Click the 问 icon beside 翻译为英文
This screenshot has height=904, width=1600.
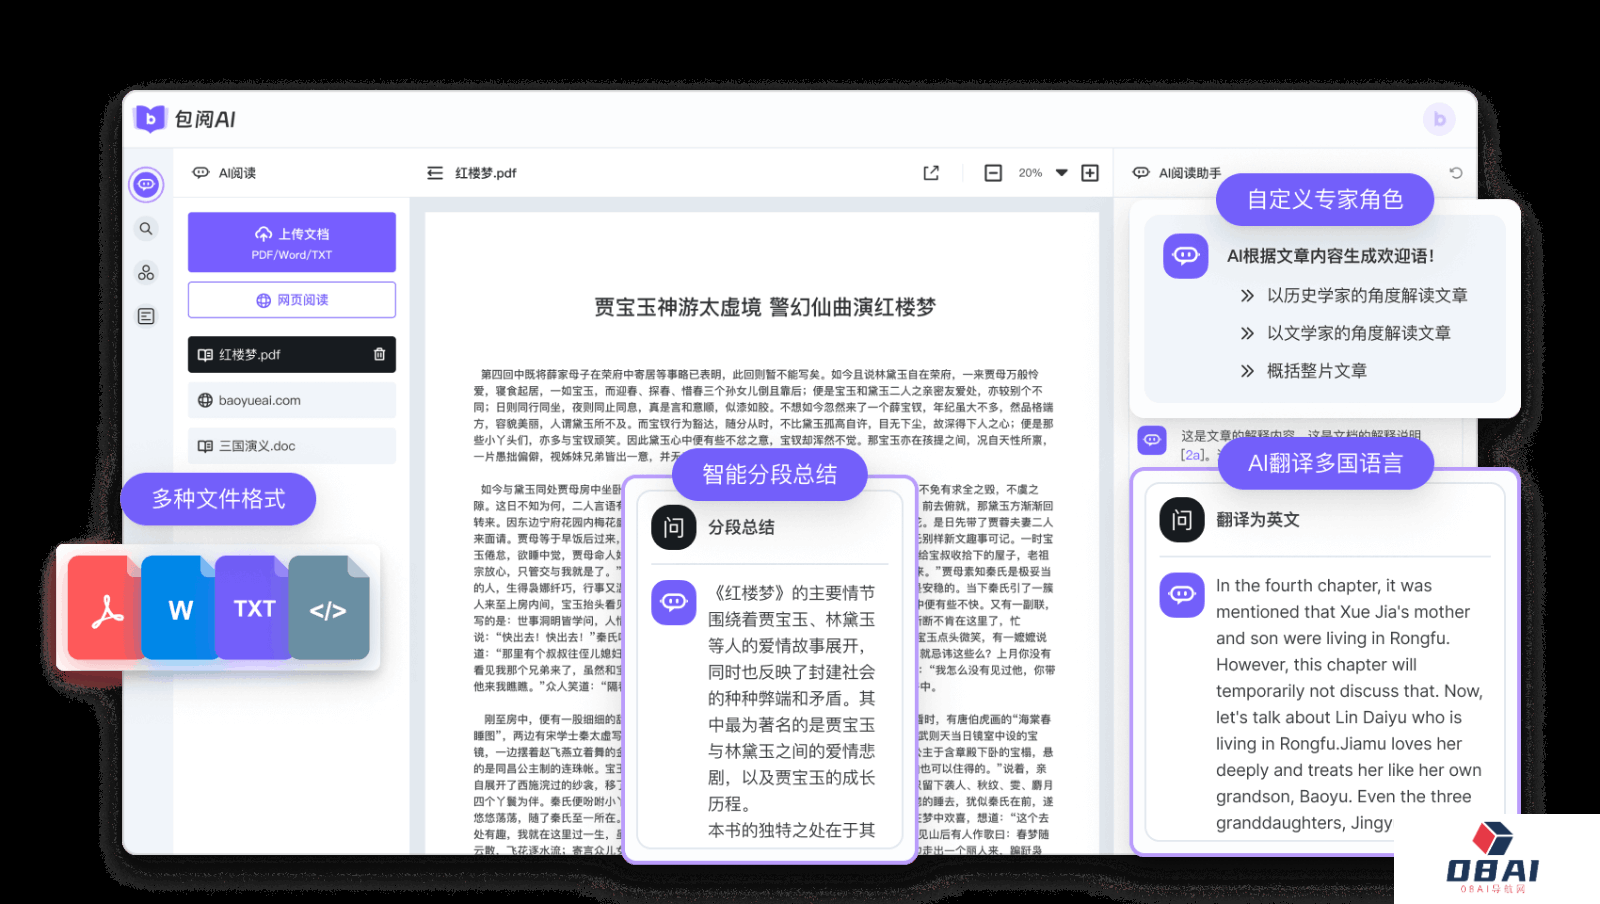[x=1182, y=519]
